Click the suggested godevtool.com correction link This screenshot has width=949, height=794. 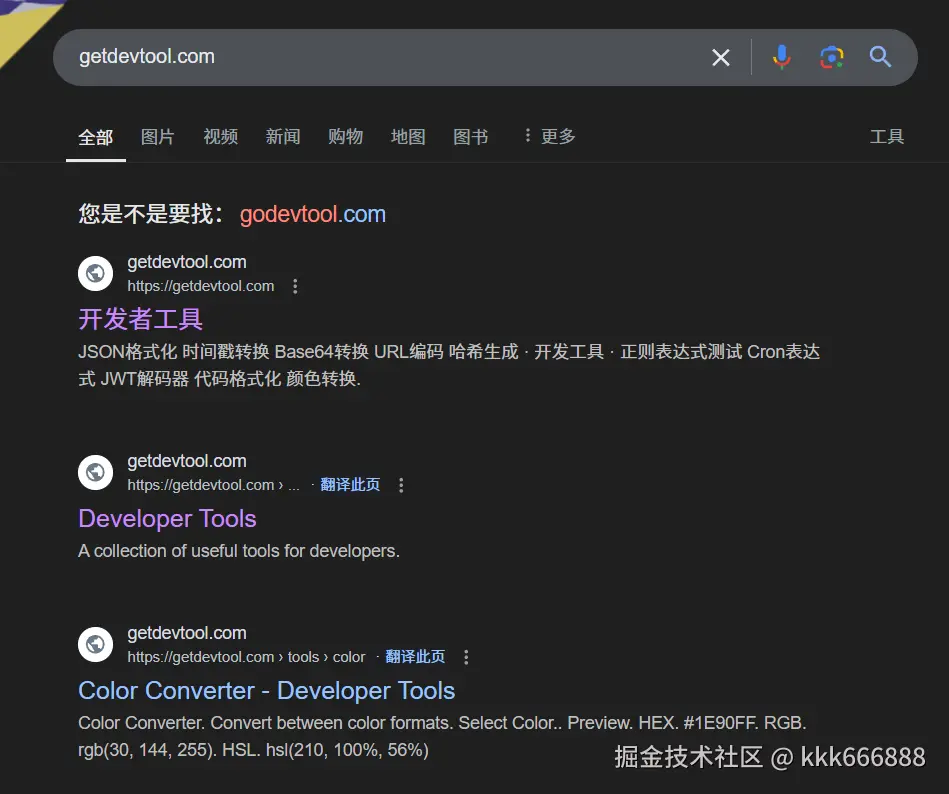tap(312, 214)
